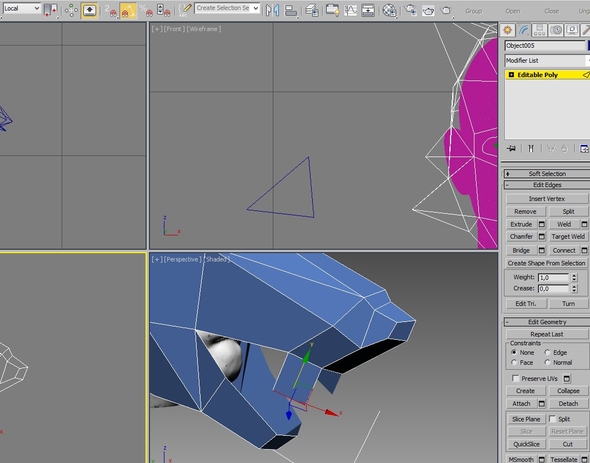
Task: Toggle the Spinner Snap icon
Action: [x=163, y=10]
